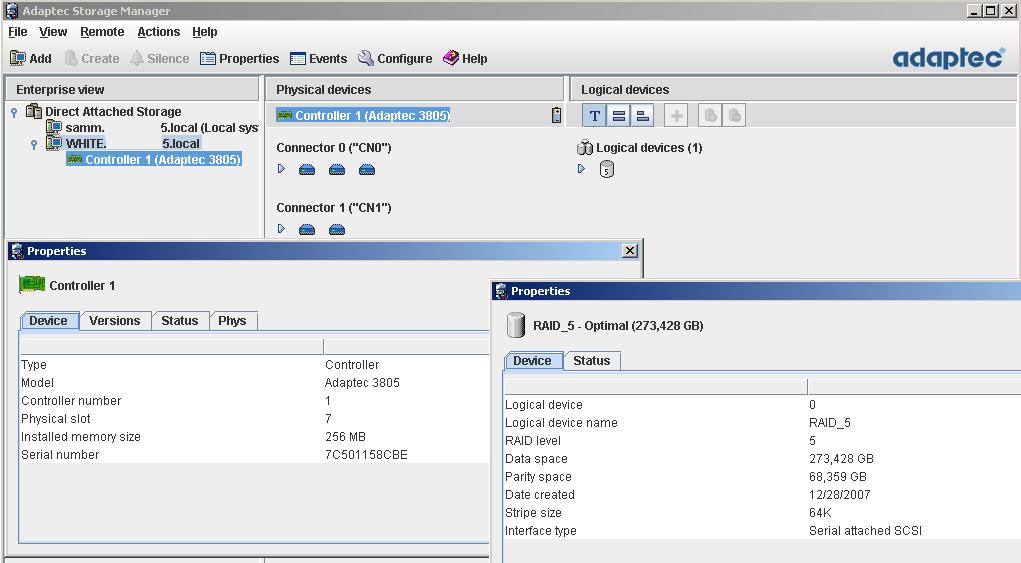Open Status tab in RAID_5 properties

(591, 361)
